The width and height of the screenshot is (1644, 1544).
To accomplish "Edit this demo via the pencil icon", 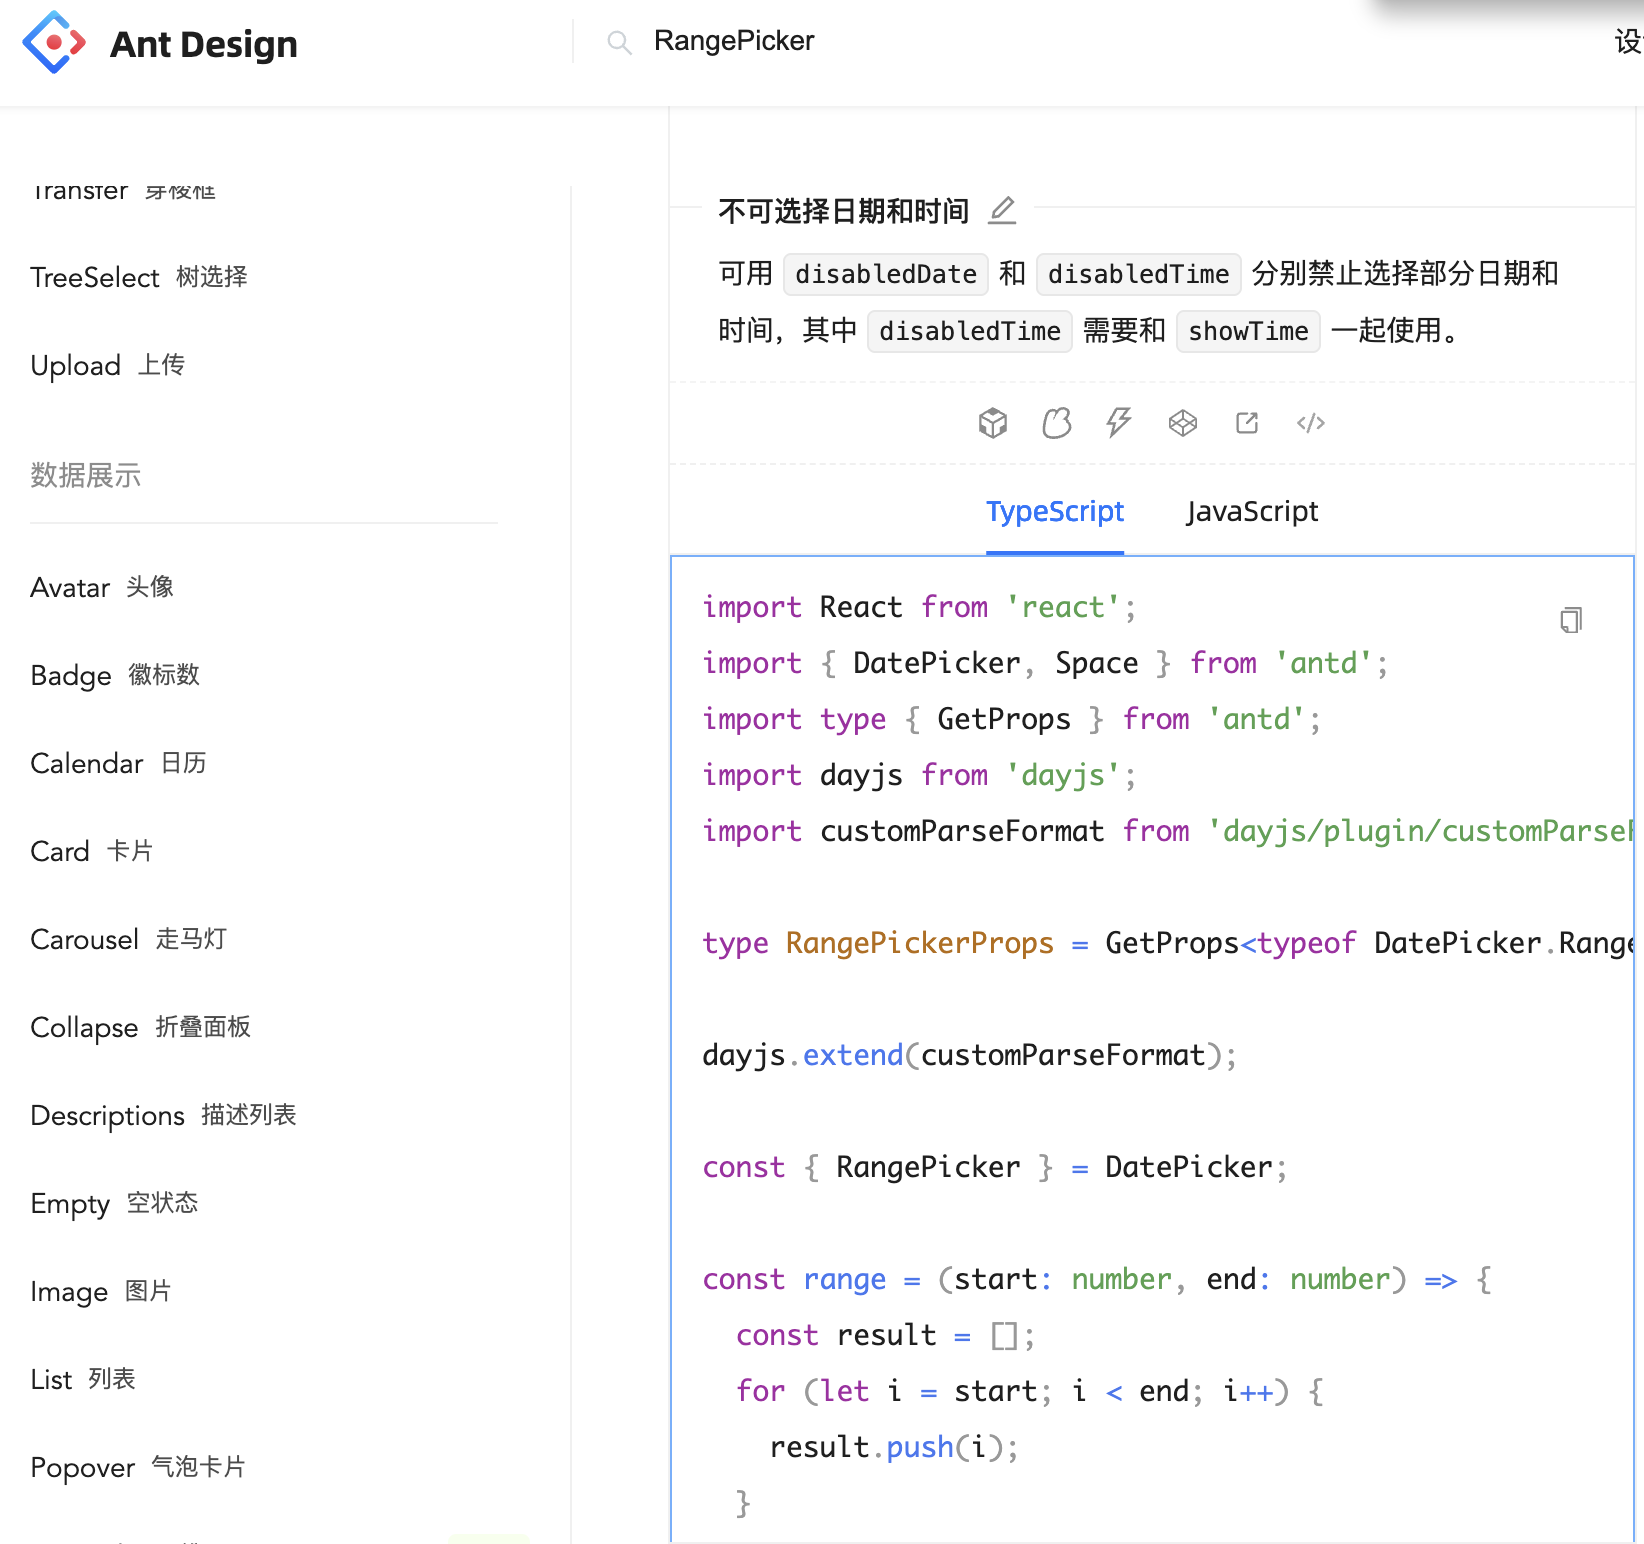I will (1002, 210).
